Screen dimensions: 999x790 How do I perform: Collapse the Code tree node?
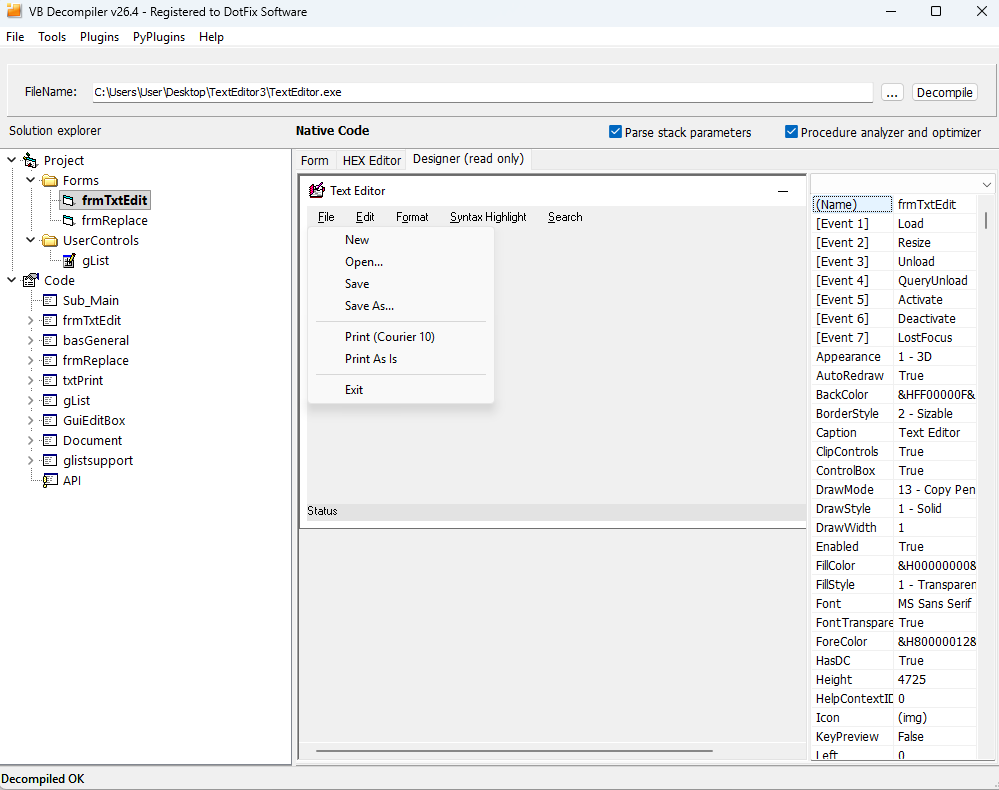click(11, 280)
